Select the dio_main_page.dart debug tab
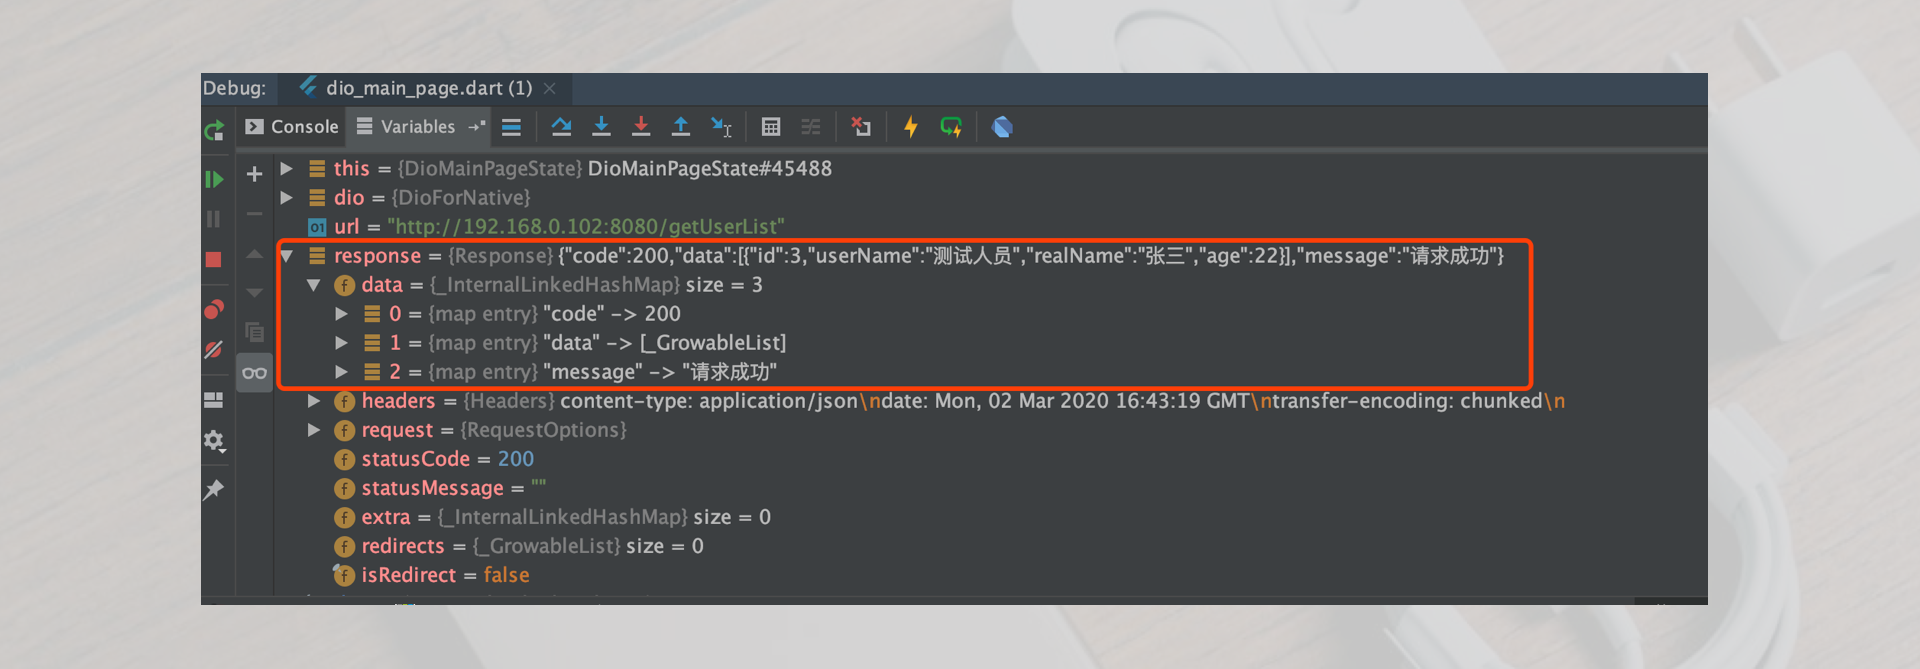1920x669 pixels. [x=428, y=88]
